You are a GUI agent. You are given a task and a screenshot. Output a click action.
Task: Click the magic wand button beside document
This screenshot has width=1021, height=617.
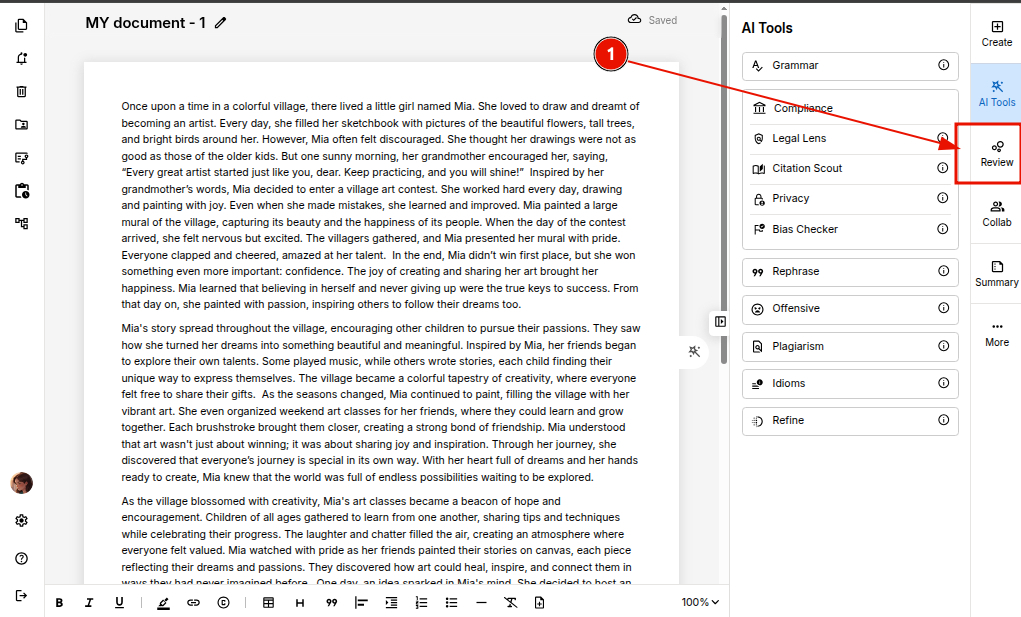pos(694,351)
